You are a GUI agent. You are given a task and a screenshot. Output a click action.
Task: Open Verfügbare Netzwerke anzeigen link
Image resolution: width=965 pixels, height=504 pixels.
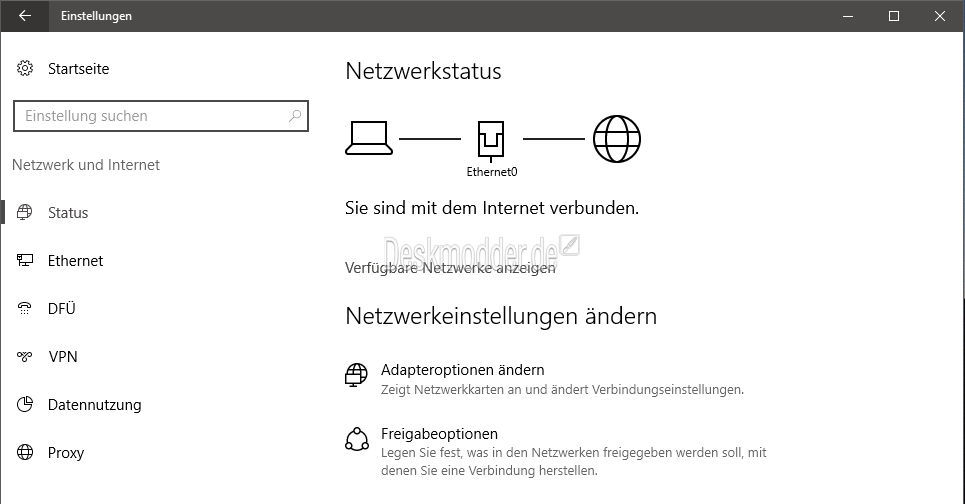(450, 268)
